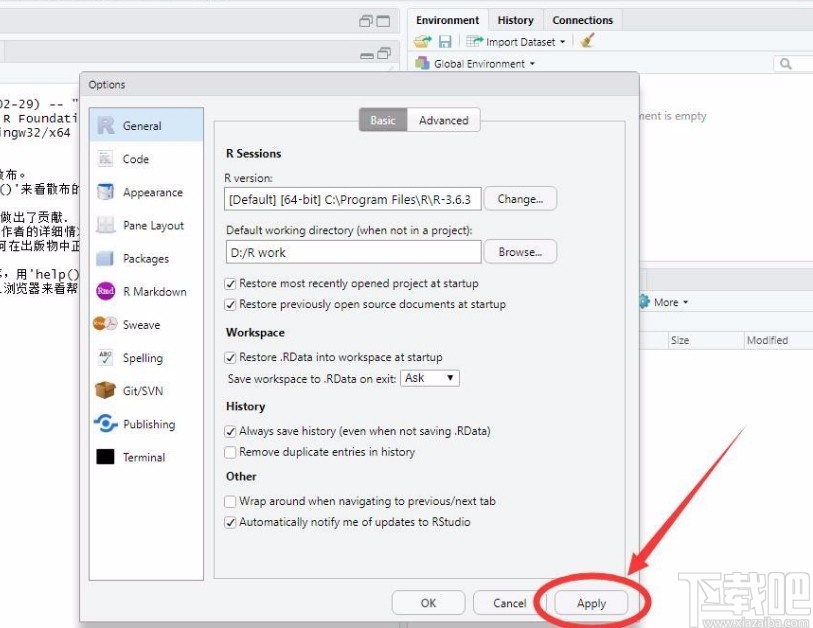Open the Packages options category

pyautogui.click(x=146, y=258)
